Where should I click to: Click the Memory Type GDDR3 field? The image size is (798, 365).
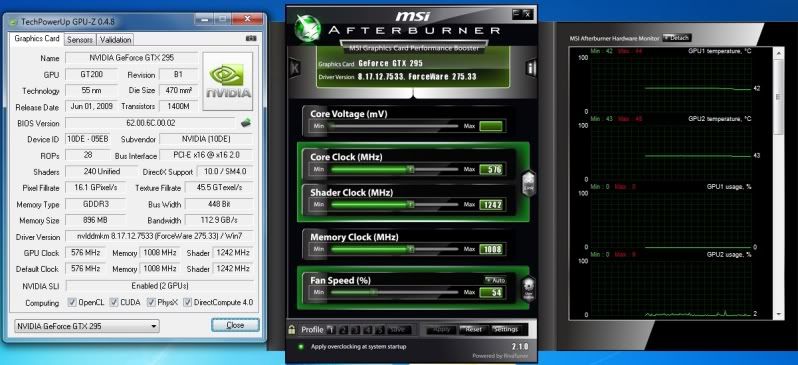point(95,204)
